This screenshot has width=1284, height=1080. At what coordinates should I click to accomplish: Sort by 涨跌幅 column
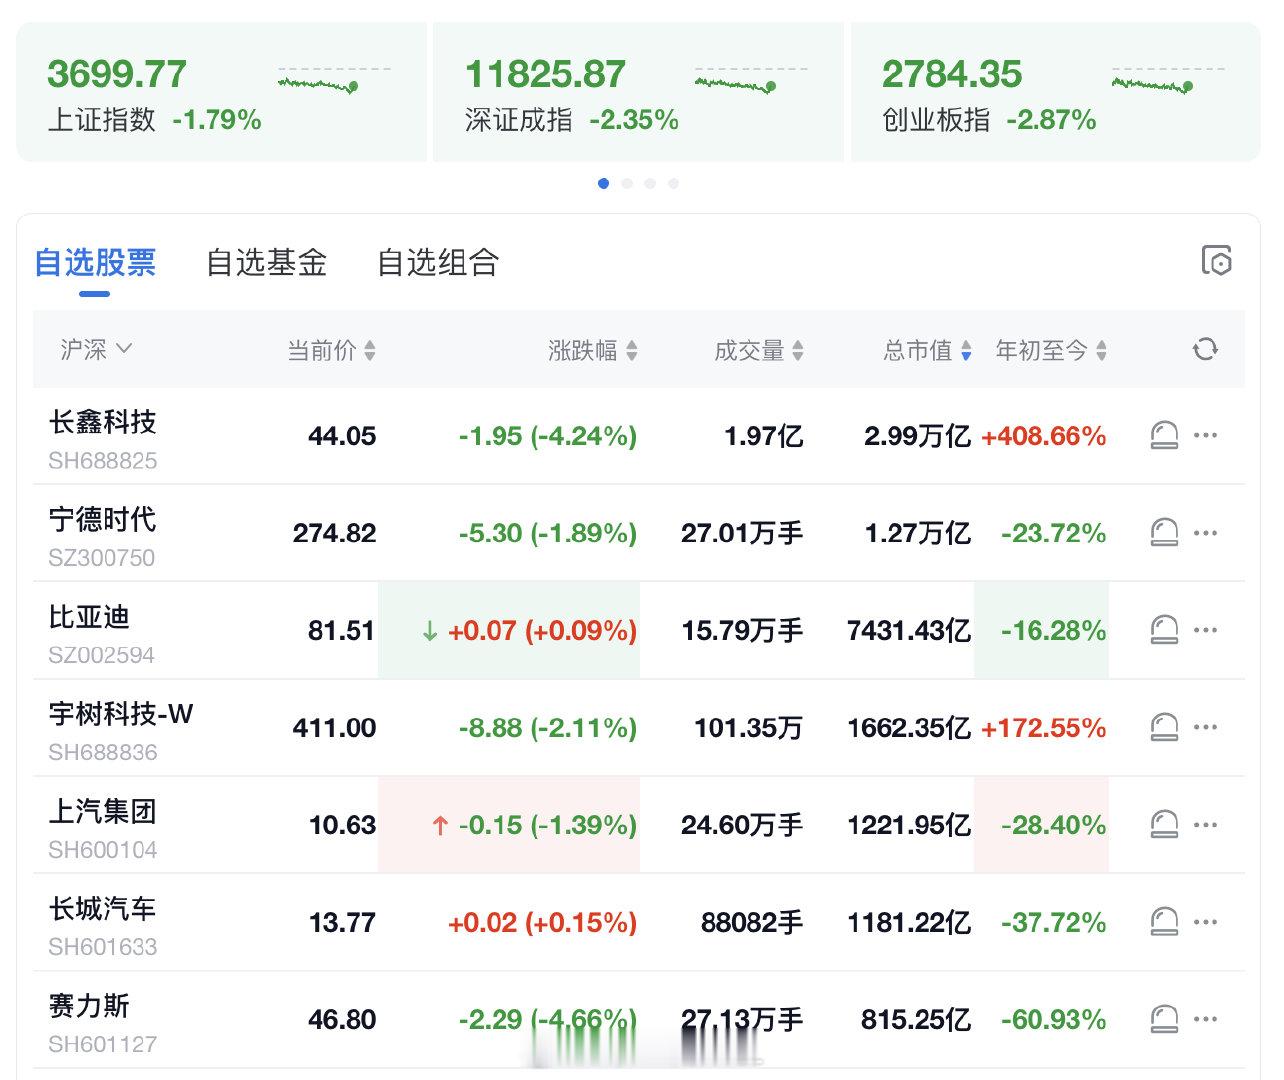pos(592,350)
